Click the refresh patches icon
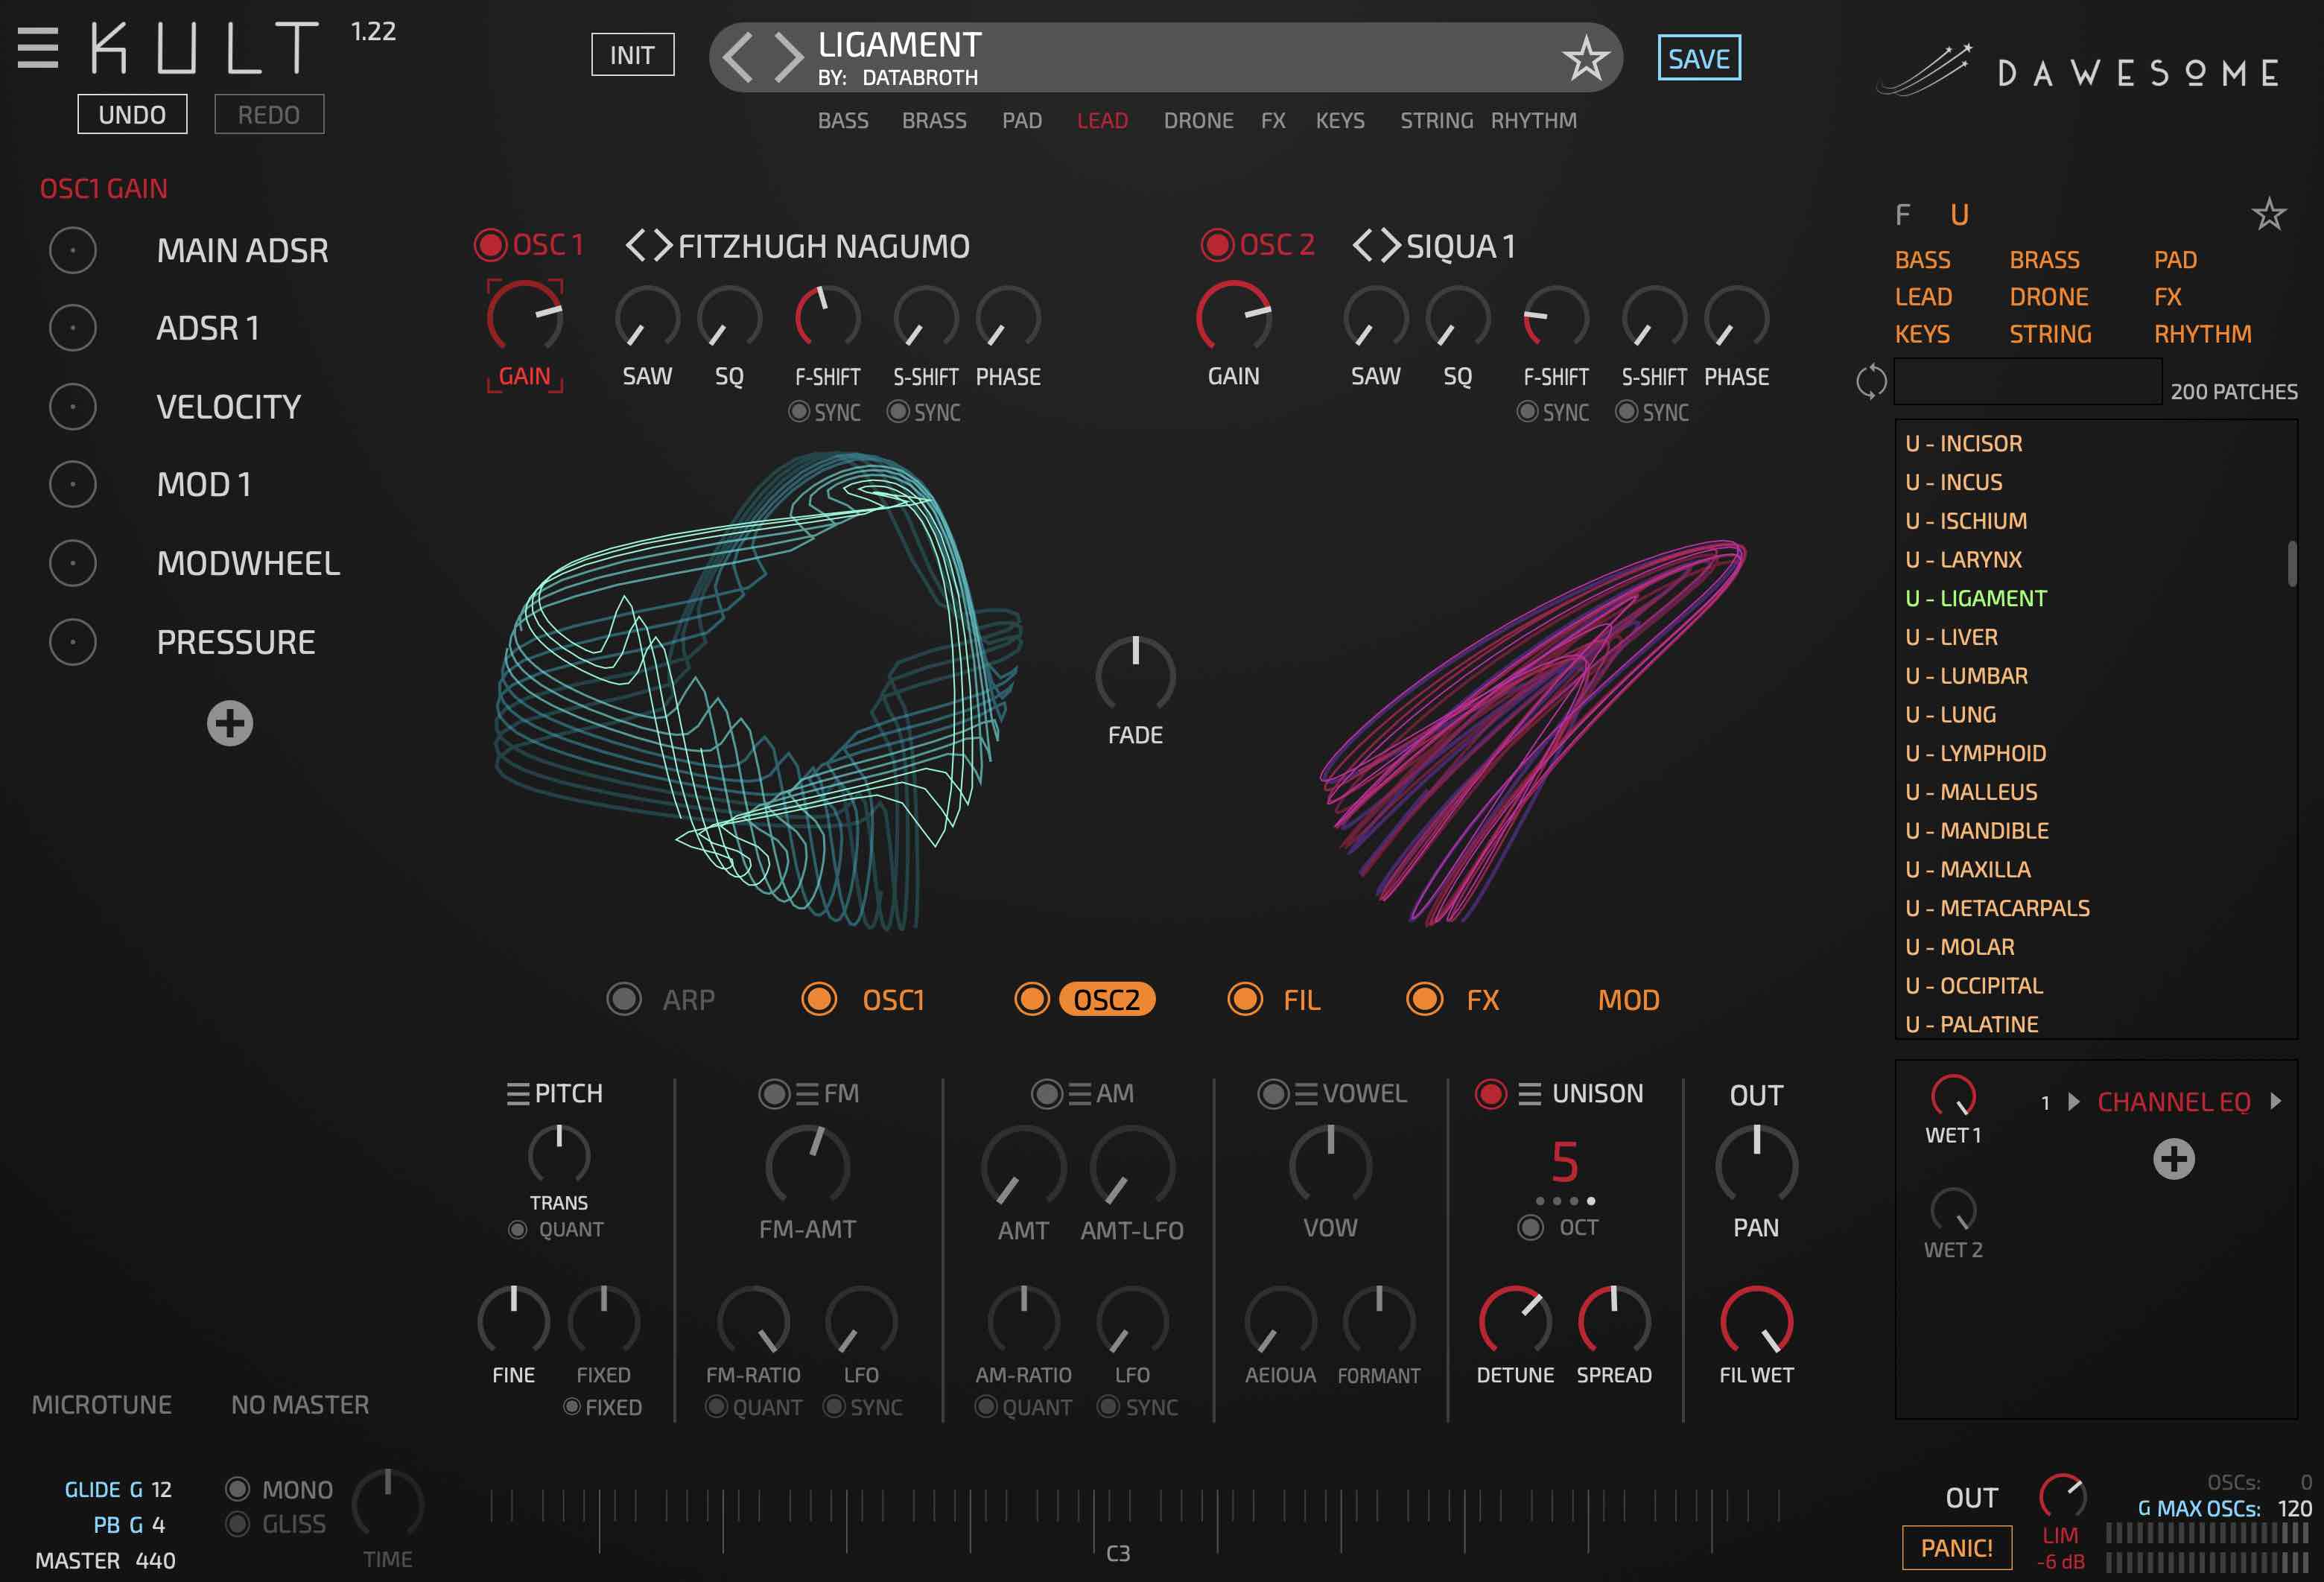The image size is (2324, 1582). coord(1871,382)
